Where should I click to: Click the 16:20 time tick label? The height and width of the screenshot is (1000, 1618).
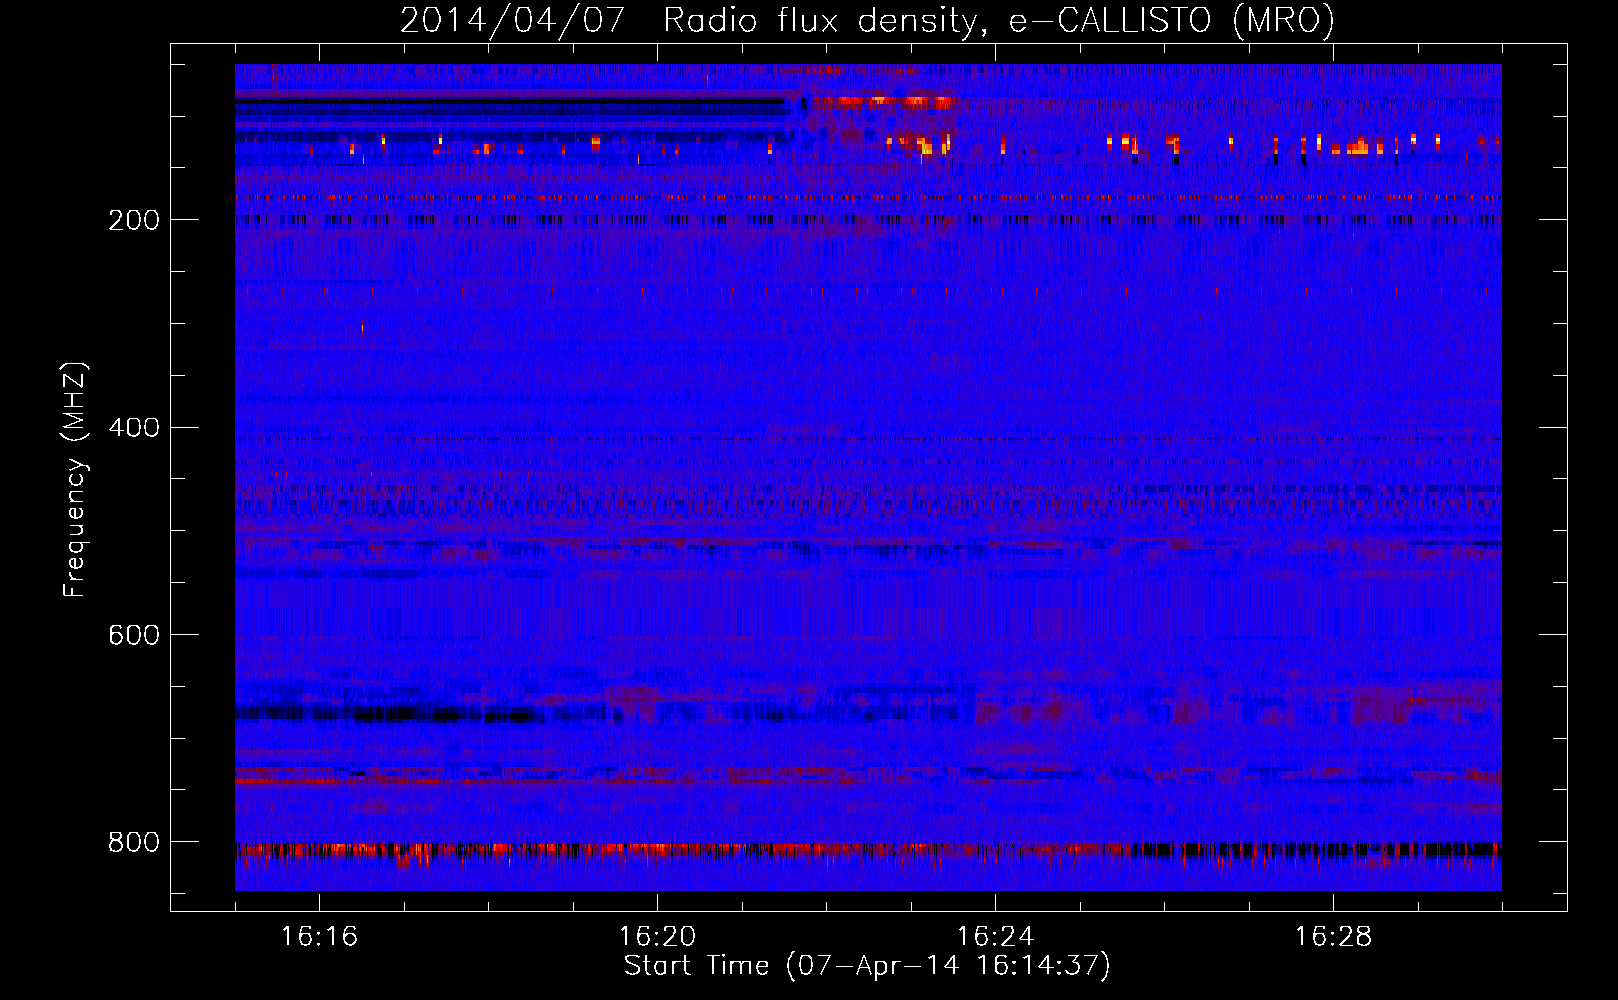click(657, 937)
